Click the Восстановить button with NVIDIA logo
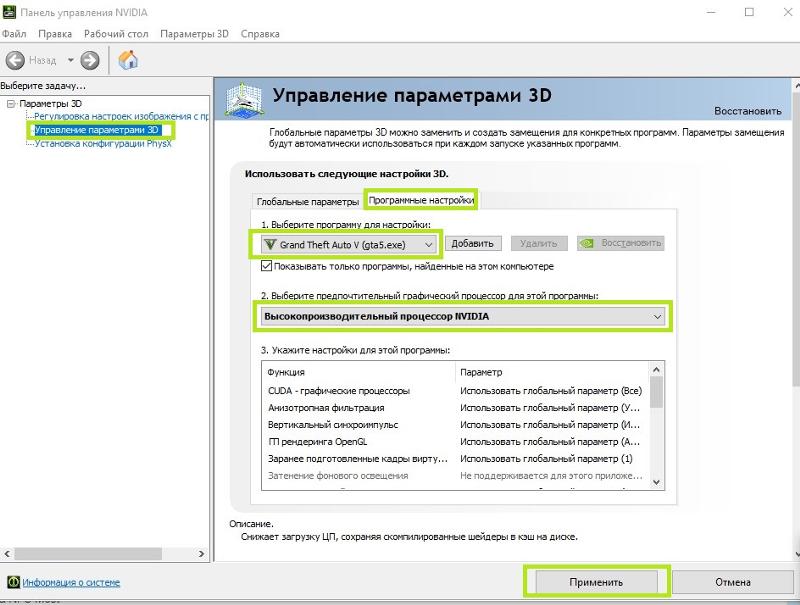 coord(620,243)
